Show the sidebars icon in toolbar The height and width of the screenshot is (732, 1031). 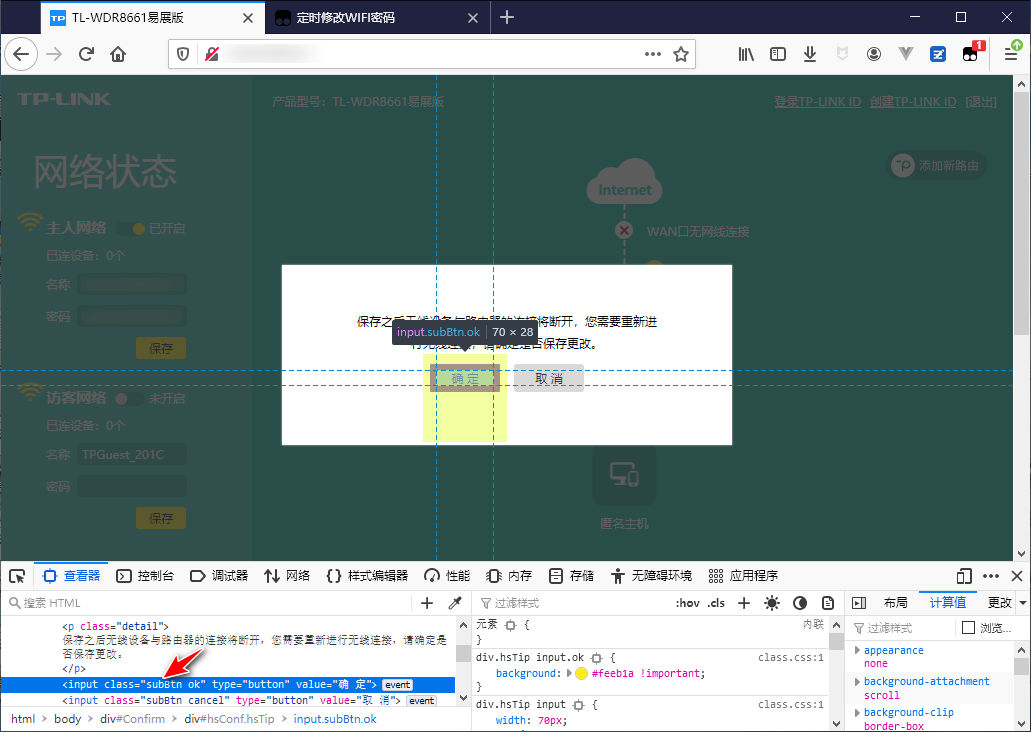pos(778,54)
